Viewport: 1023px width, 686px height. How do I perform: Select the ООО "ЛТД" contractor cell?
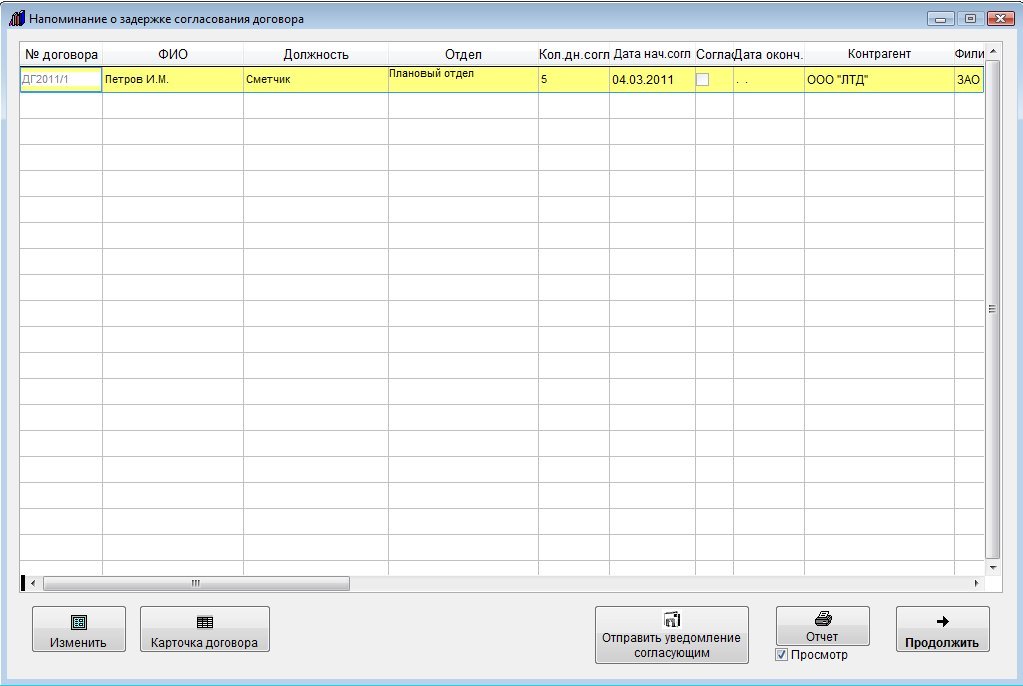click(x=879, y=80)
